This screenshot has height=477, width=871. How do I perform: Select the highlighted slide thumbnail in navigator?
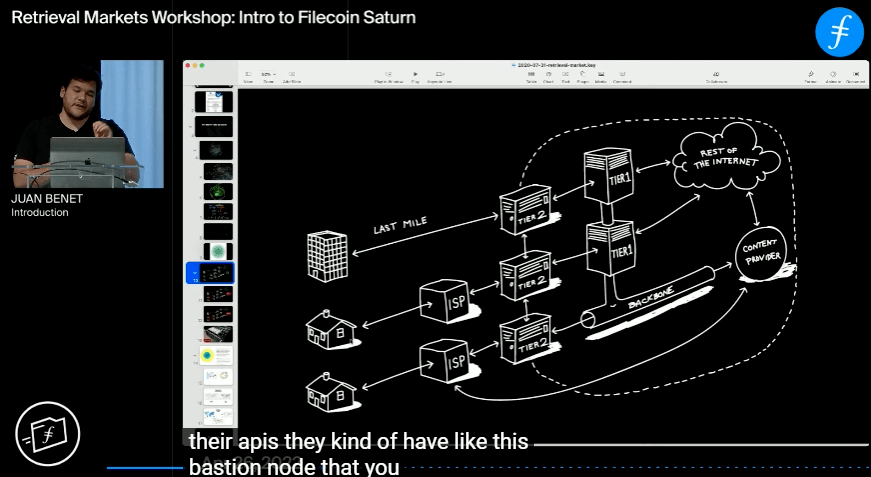coord(216,273)
